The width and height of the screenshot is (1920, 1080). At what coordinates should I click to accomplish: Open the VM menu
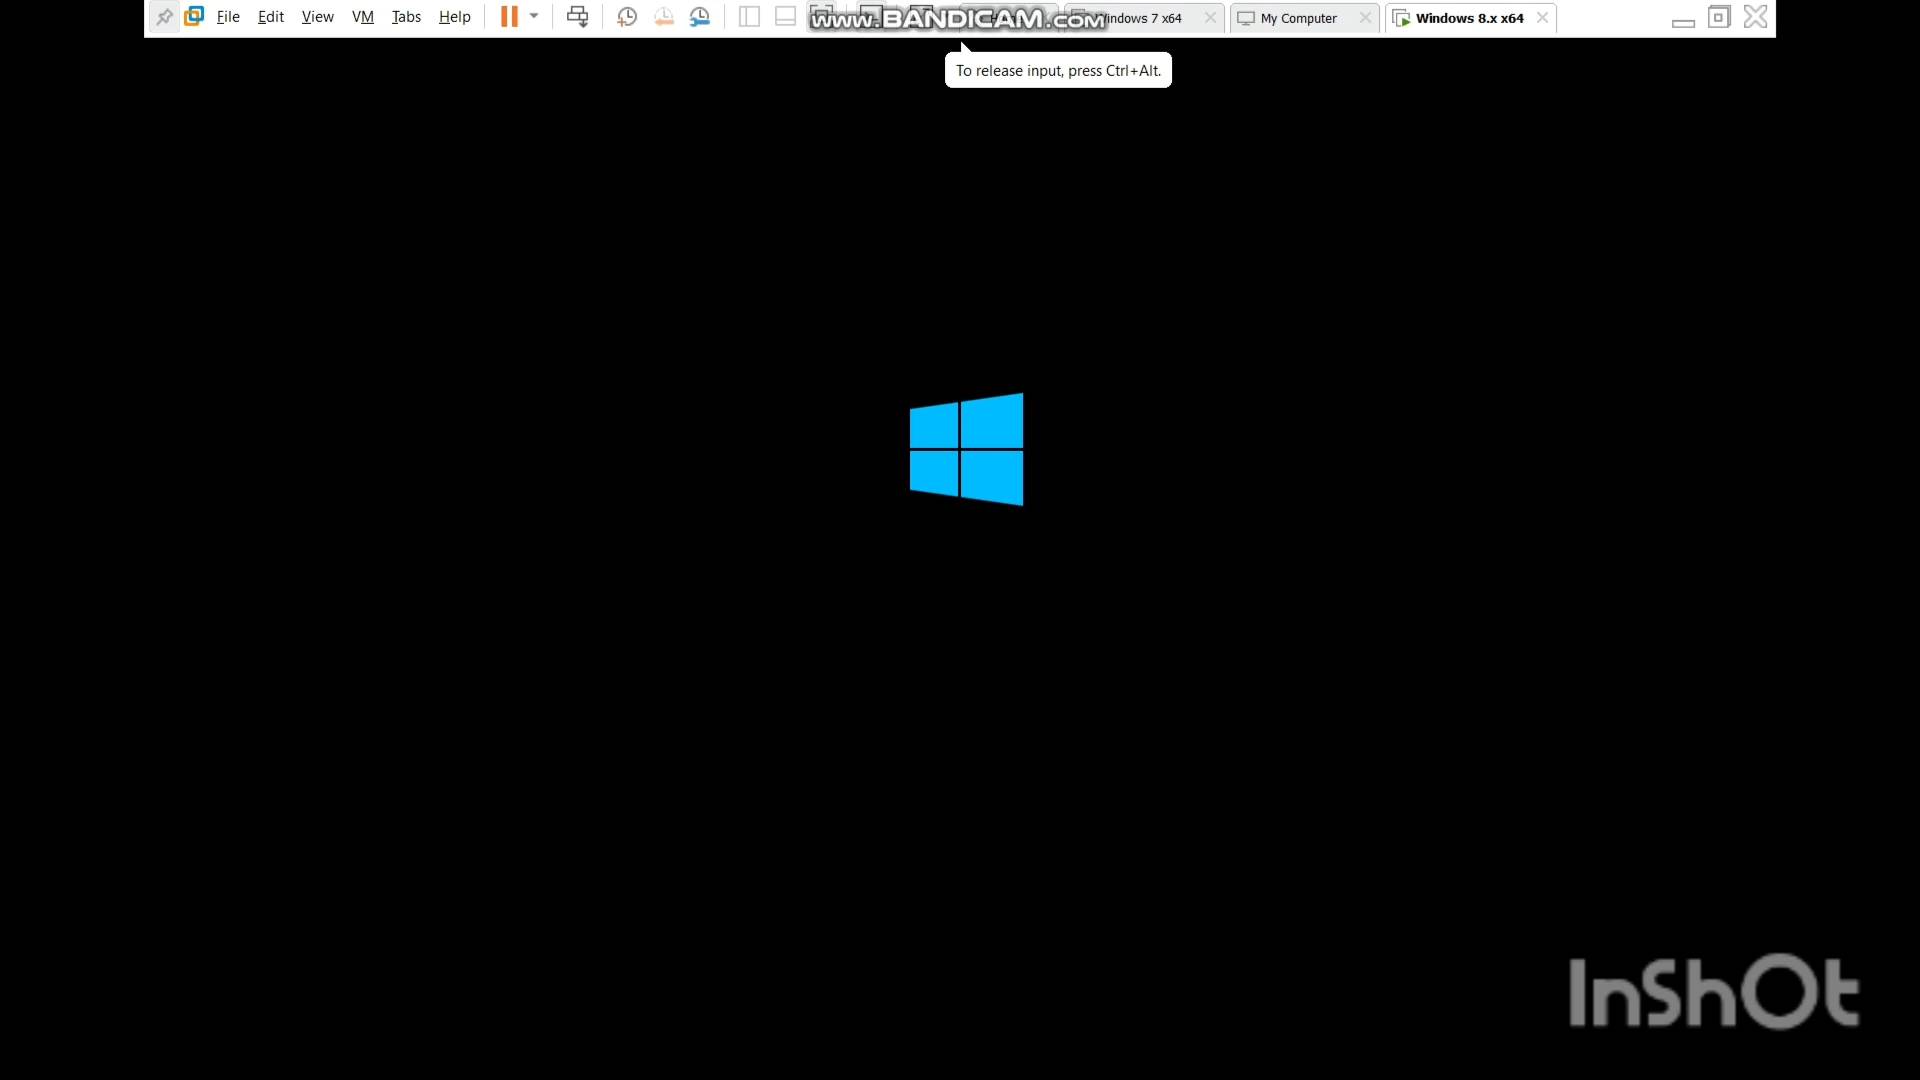362,17
